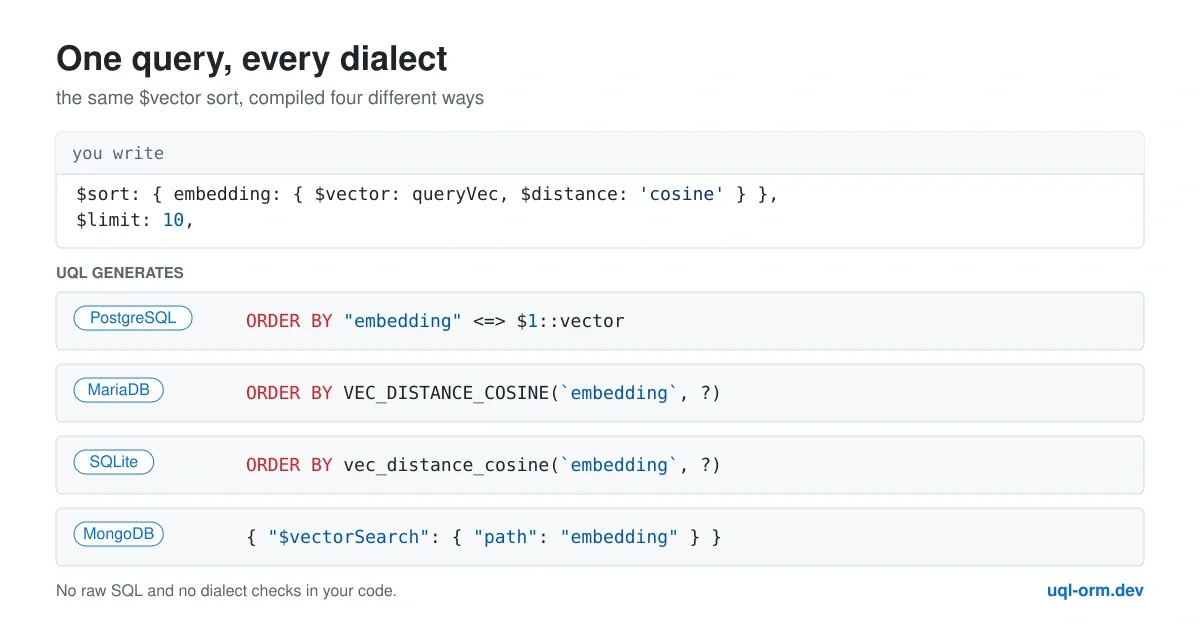Click the 'cosine' string in the query
The width and height of the screenshot is (1200, 630).
coord(681,194)
